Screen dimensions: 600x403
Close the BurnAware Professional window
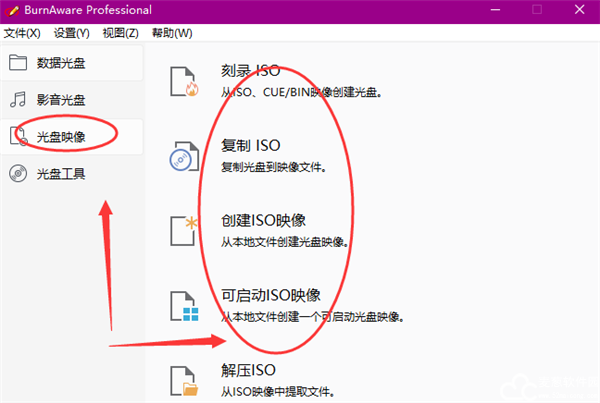579,10
